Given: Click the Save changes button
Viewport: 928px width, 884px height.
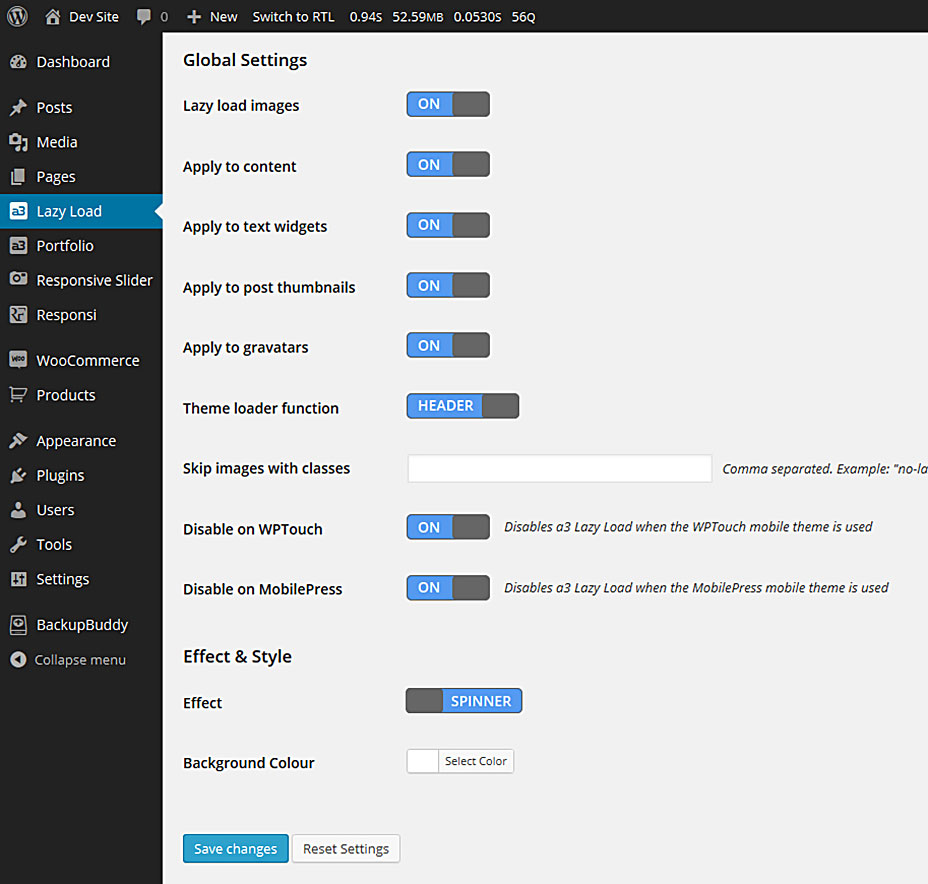Looking at the screenshot, I should click(x=235, y=849).
